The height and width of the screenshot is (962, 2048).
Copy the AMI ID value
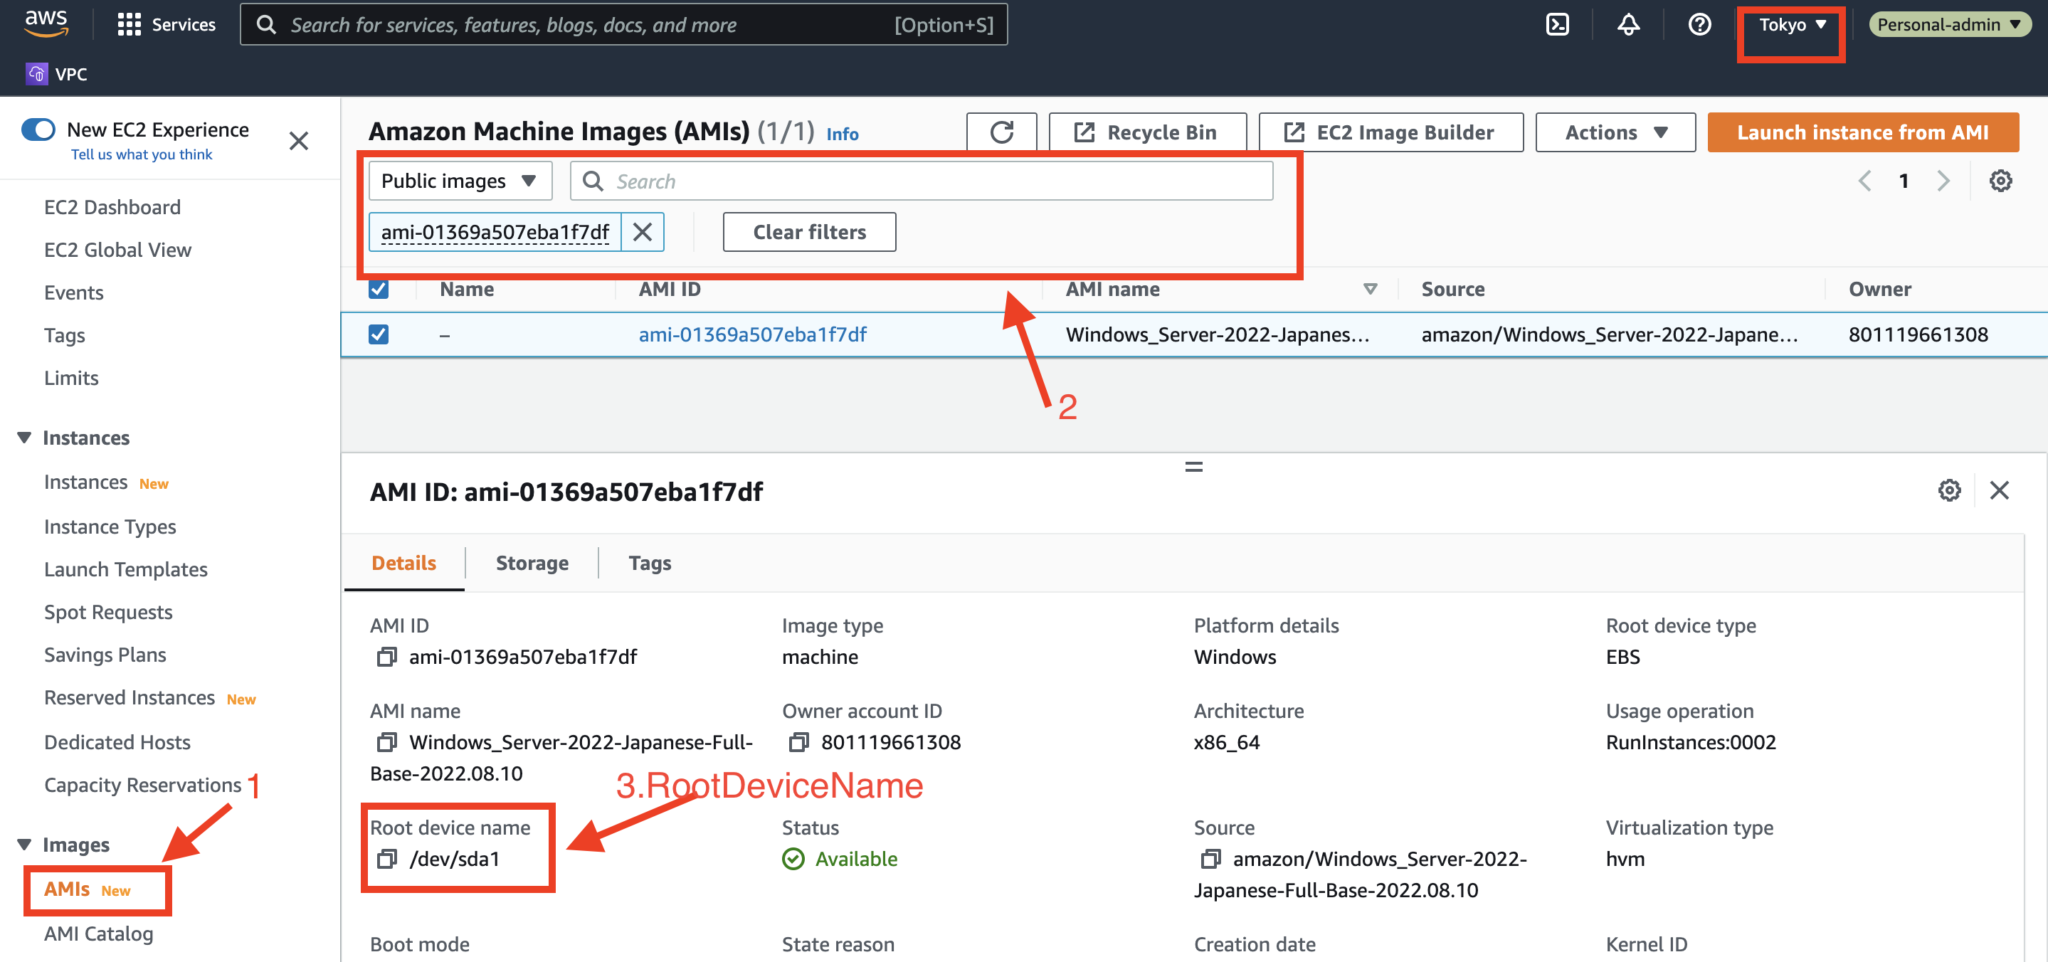tap(387, 657)
